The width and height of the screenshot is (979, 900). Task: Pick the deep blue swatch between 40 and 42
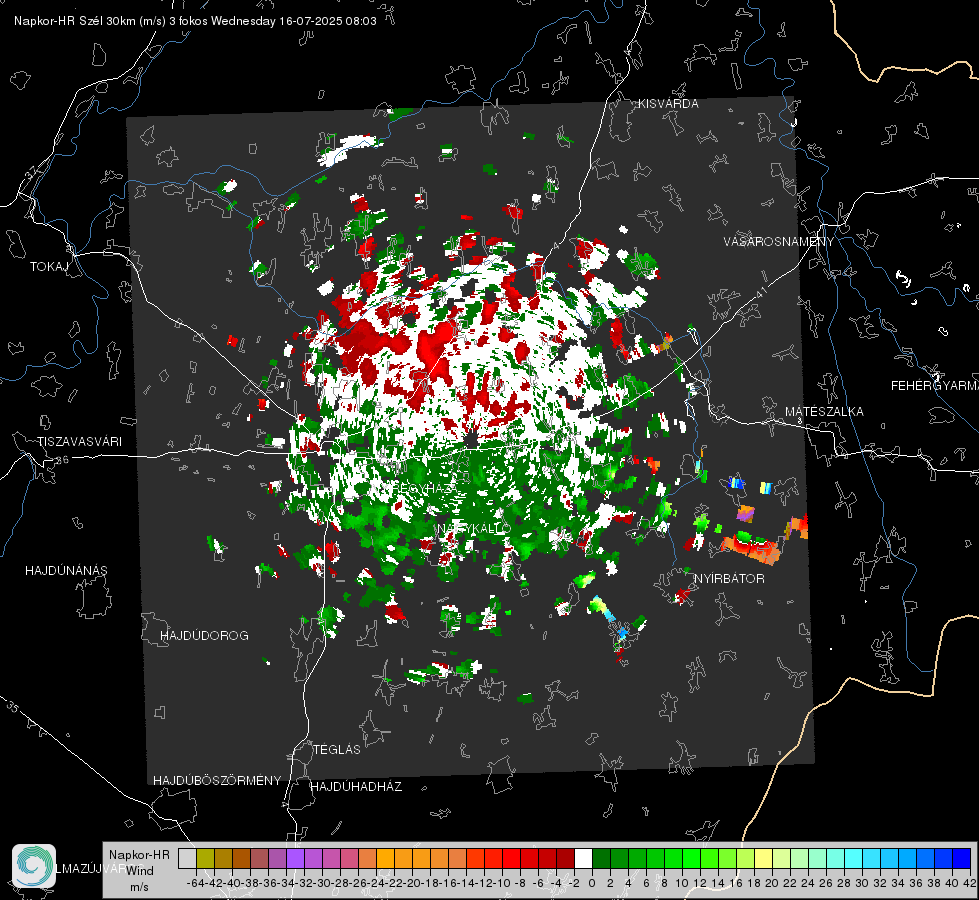(962, 858)
